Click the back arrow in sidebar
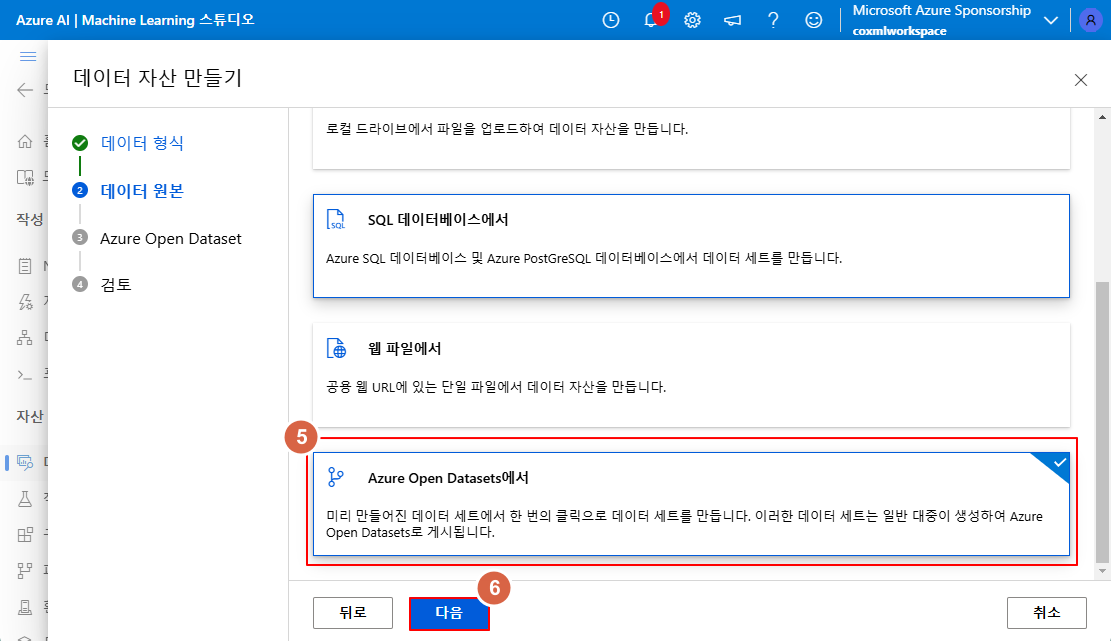Image resolution: width=1111 pixels, height=641 pixels. 25,89
